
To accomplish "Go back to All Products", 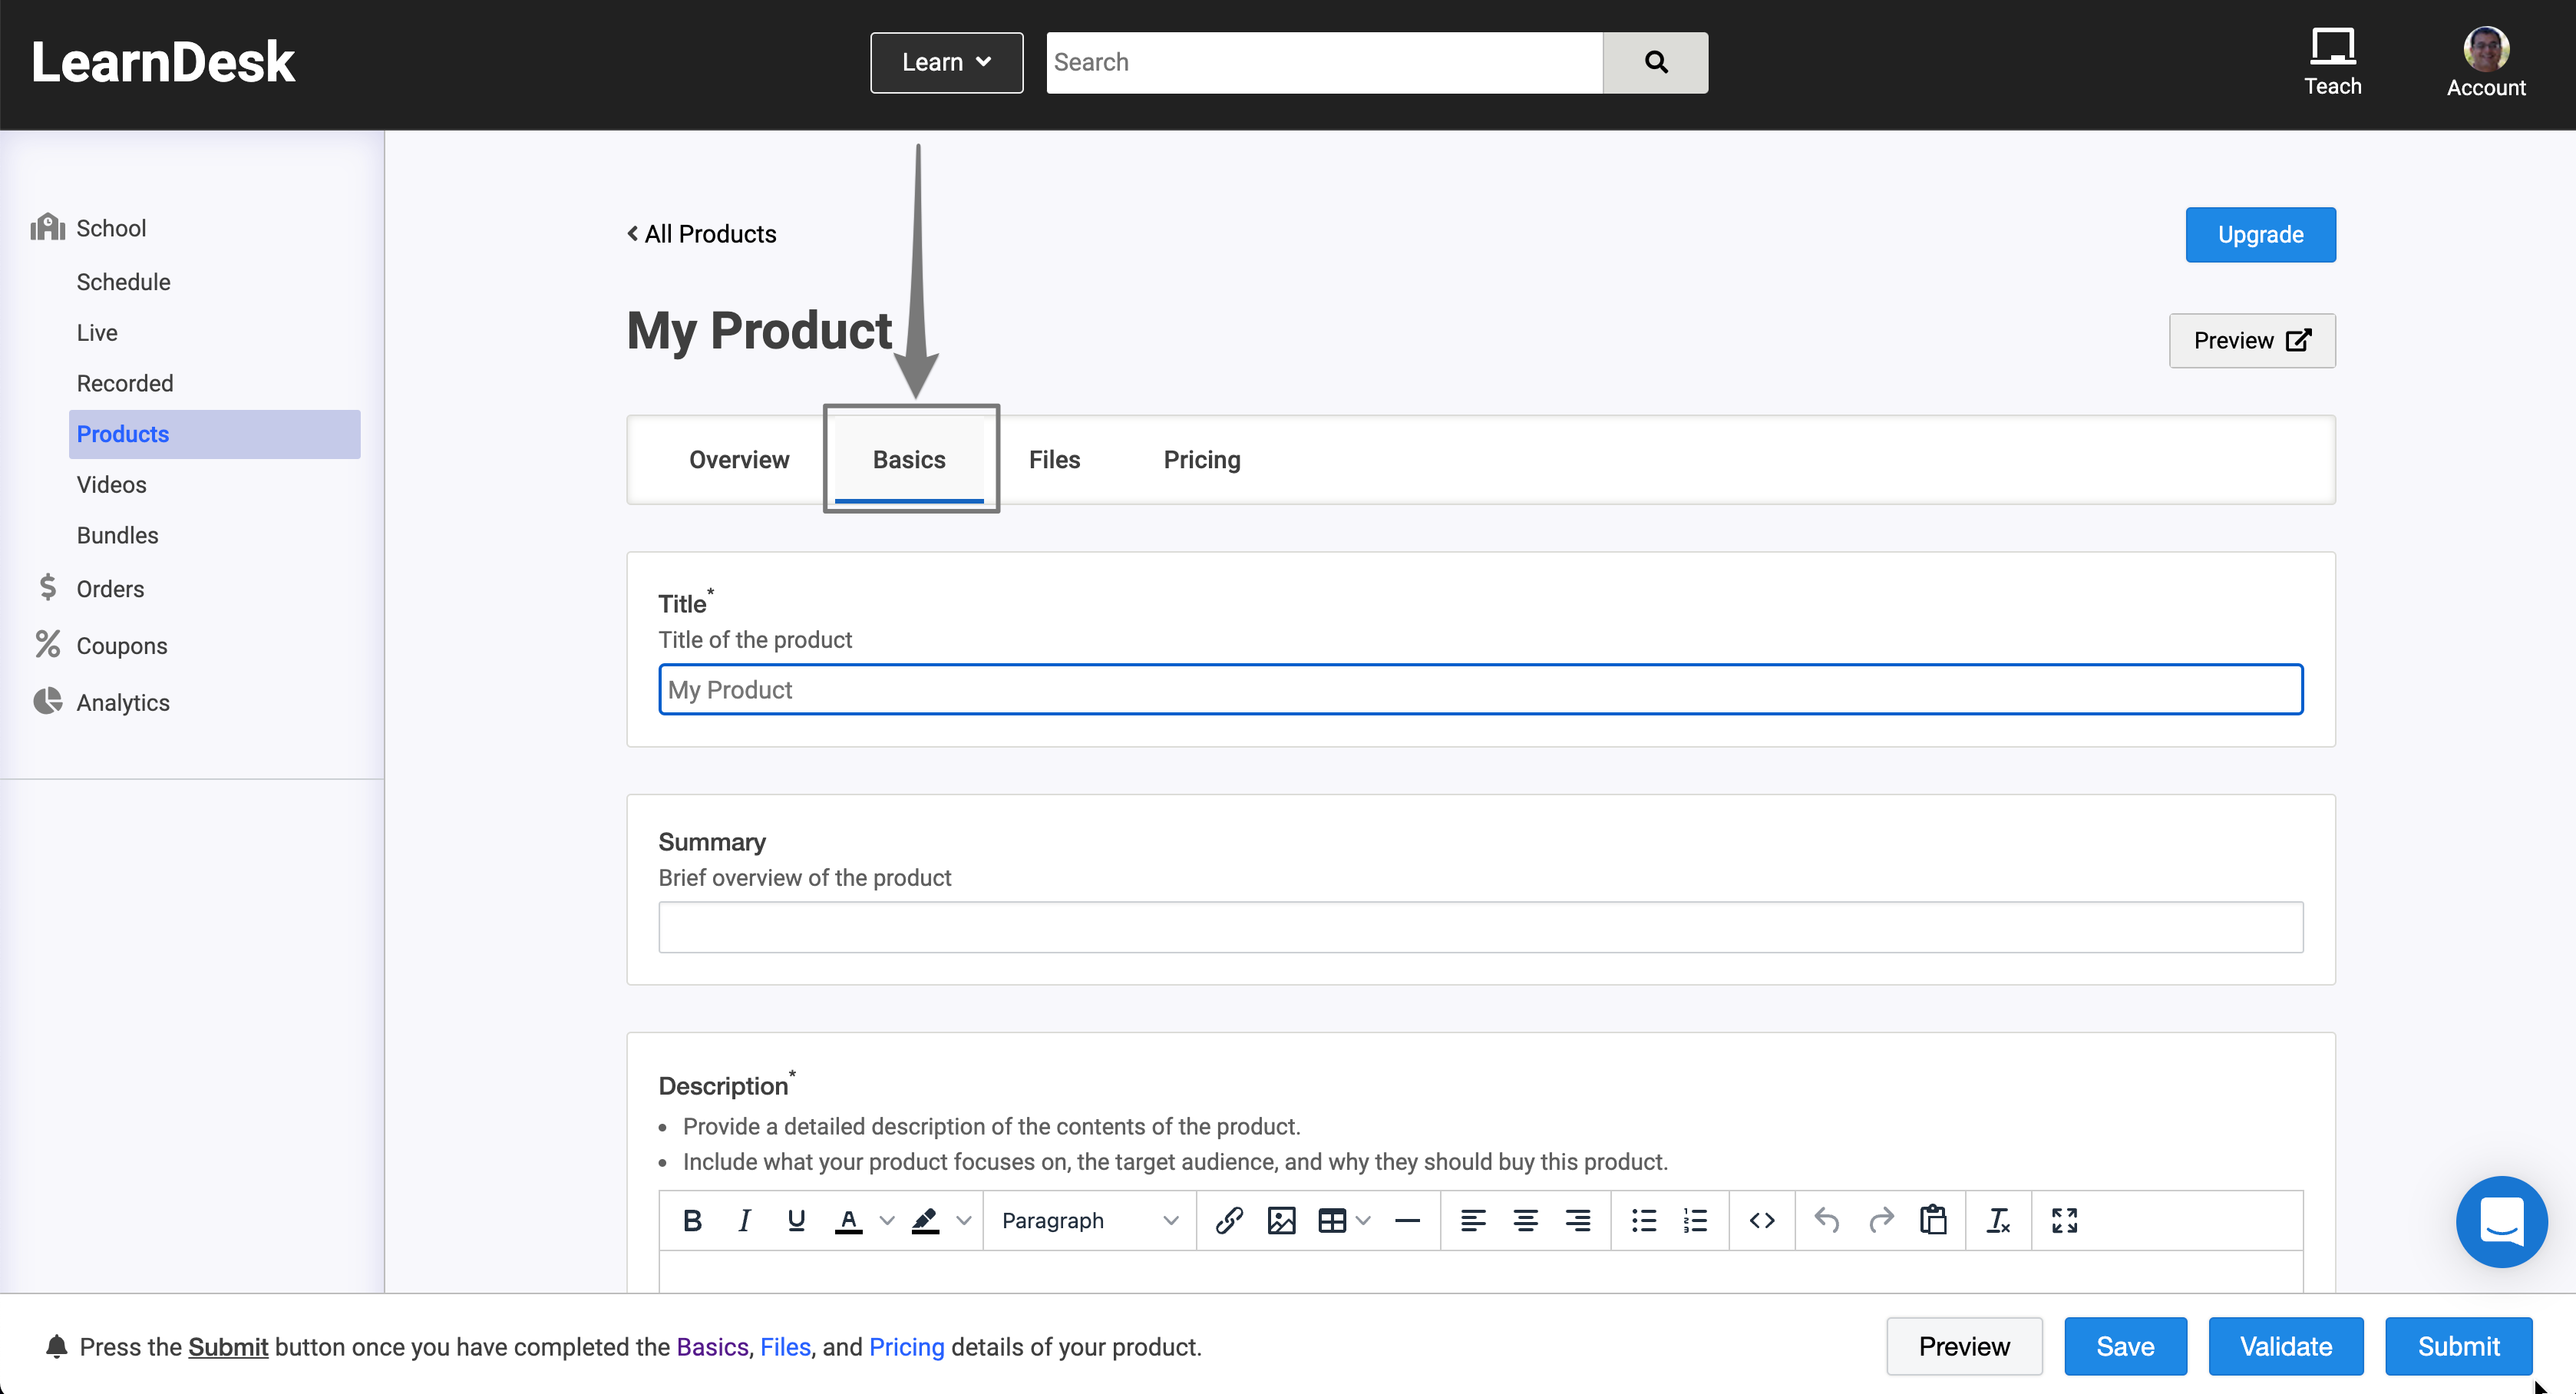I will click(x=702, y=234).
